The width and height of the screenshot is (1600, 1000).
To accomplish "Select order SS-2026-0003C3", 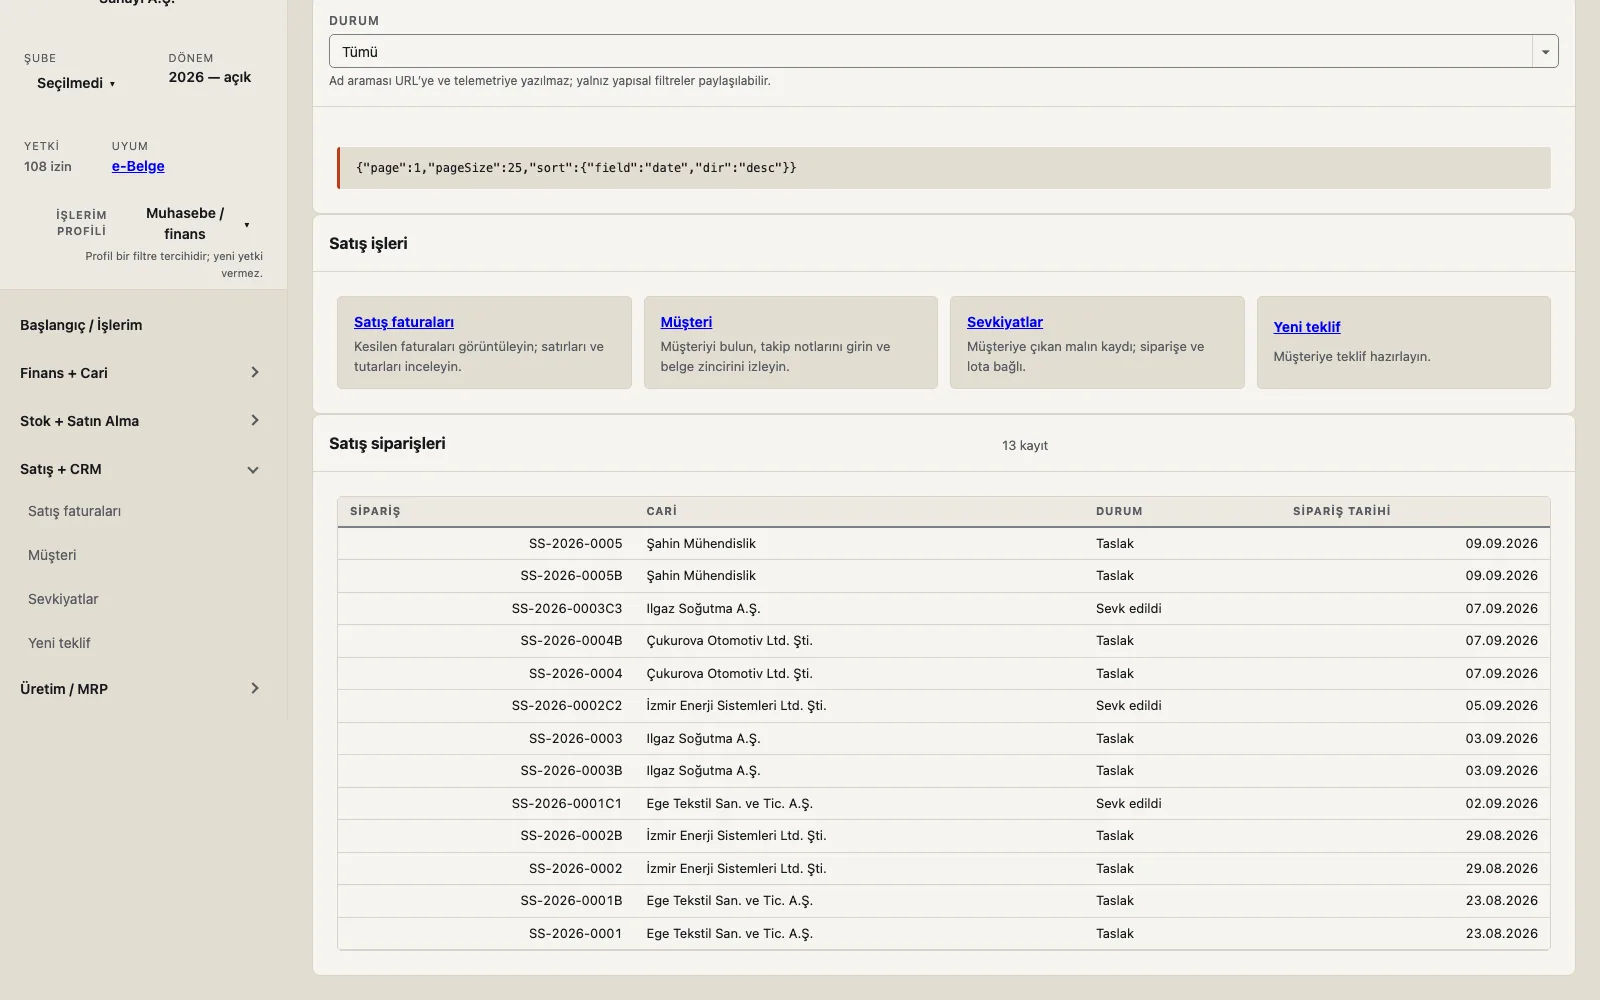I will [x=943, y=609].
